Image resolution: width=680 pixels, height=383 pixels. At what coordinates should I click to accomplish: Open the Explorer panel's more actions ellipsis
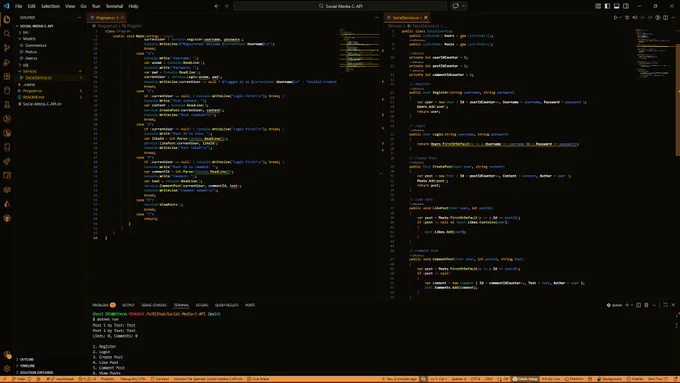[x=79, y=18]
